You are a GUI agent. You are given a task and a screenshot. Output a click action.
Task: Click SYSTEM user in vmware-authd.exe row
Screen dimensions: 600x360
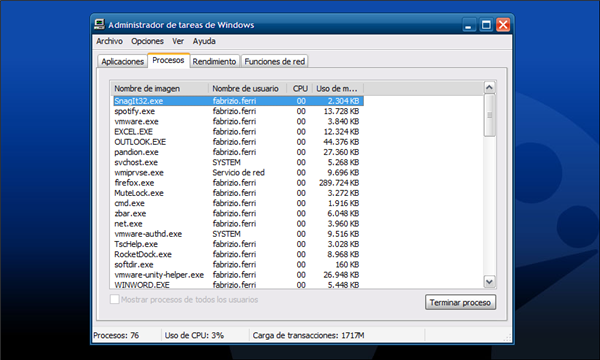[x=227, y=234]
